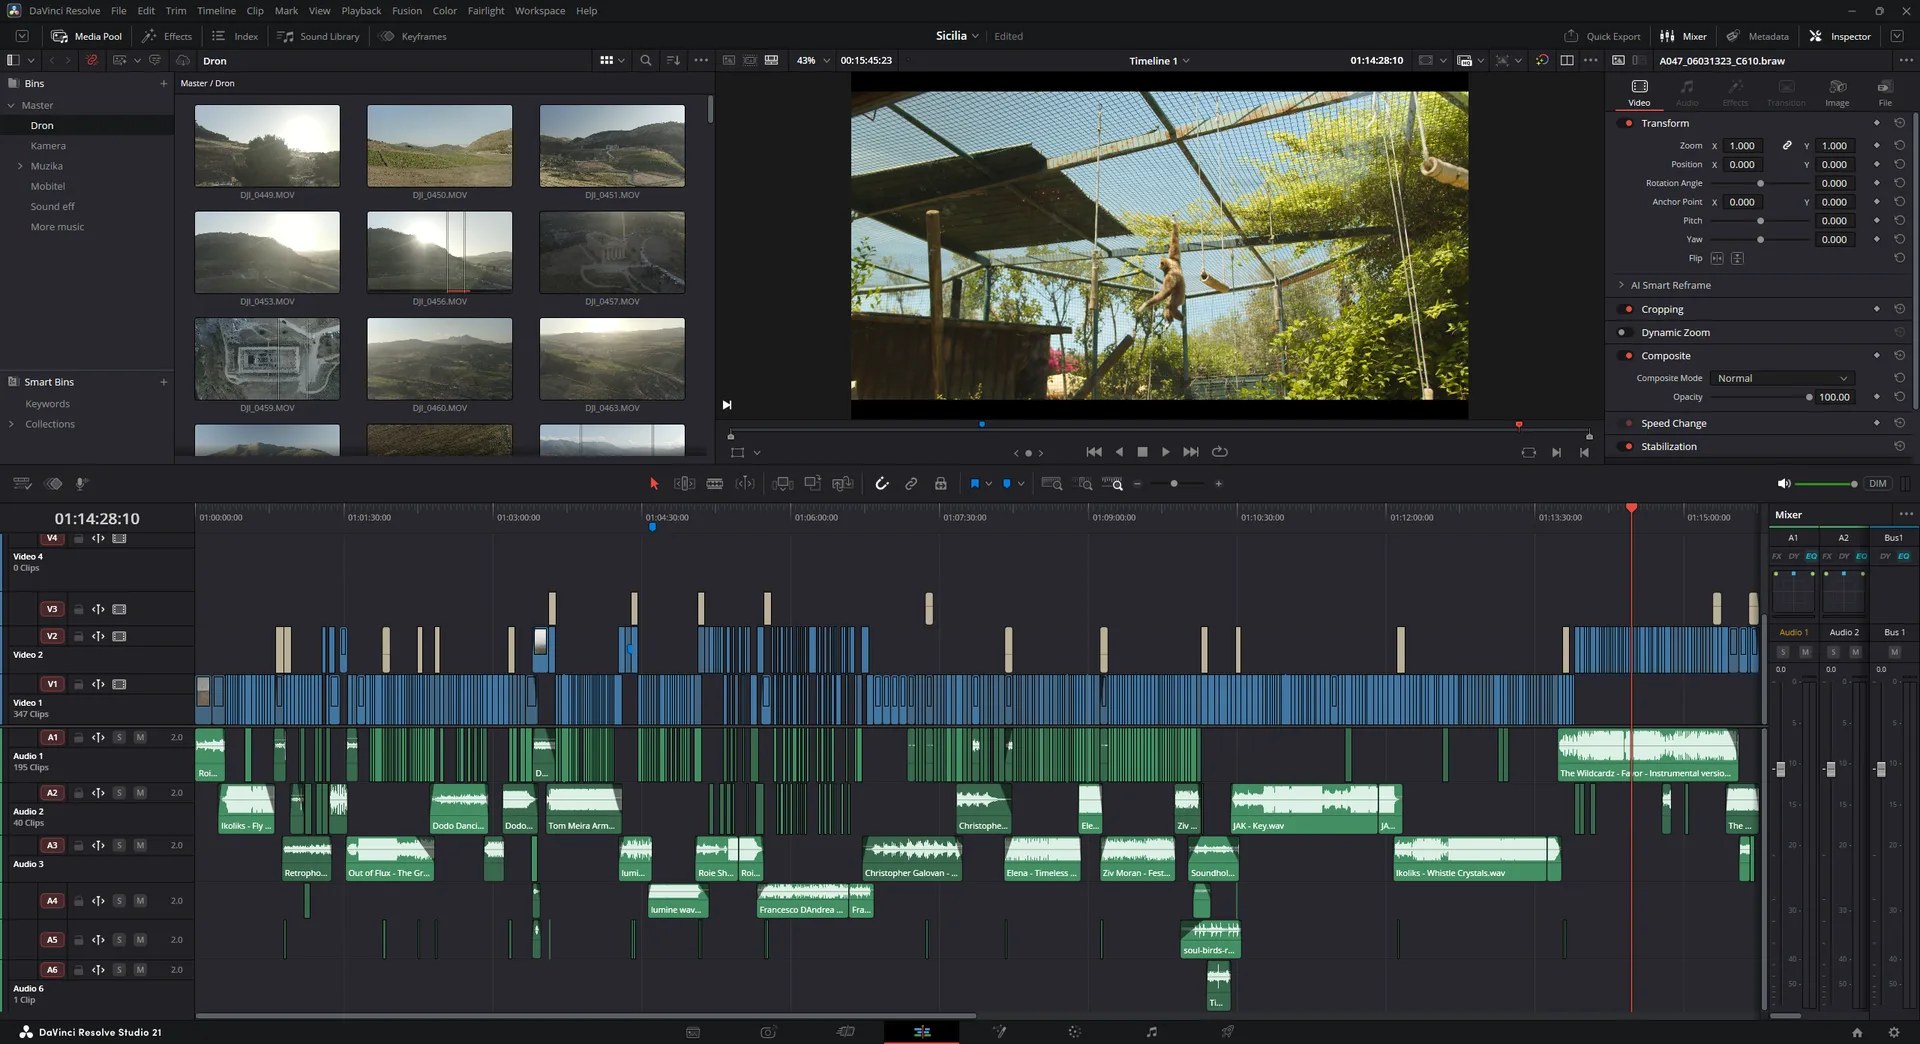Switch to the Color page icon
The width and height of the screenshot is (1920, 1044).
tap(1075, 1032)
